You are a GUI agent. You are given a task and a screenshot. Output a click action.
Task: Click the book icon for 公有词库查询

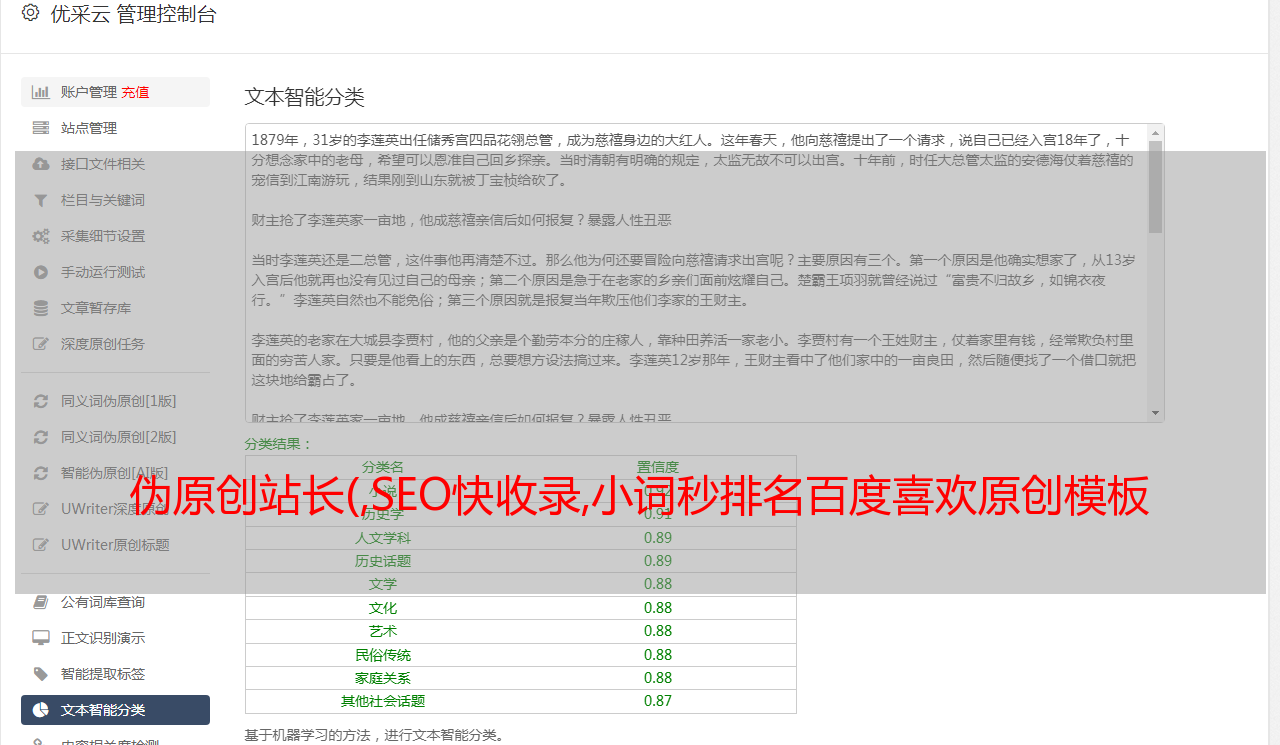[41, 602]
